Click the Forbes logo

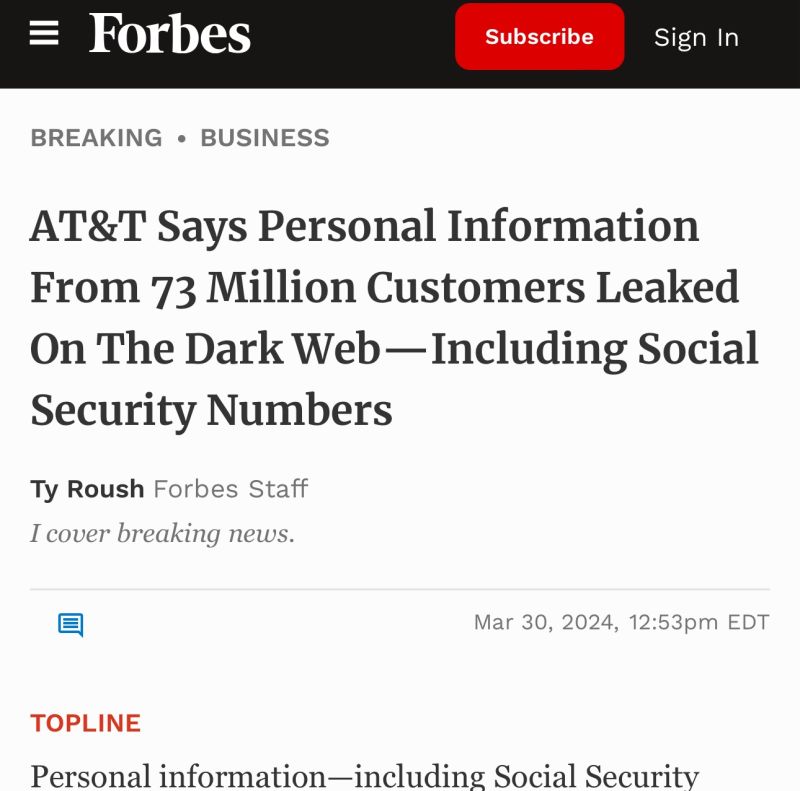pos(170,34)
